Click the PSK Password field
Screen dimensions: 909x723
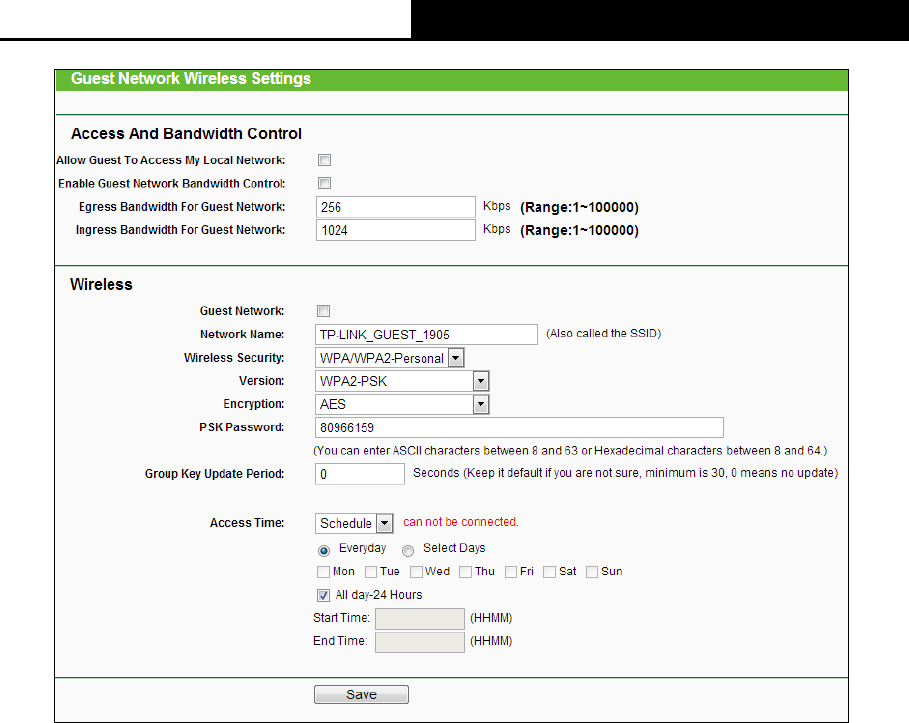tap(519, 428)
